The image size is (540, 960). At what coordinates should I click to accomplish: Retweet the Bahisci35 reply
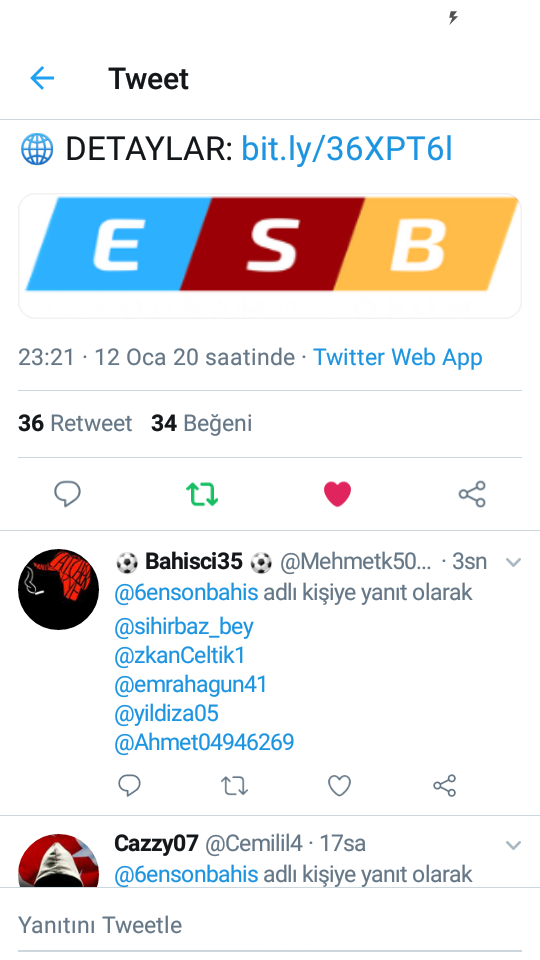point(234,785)
